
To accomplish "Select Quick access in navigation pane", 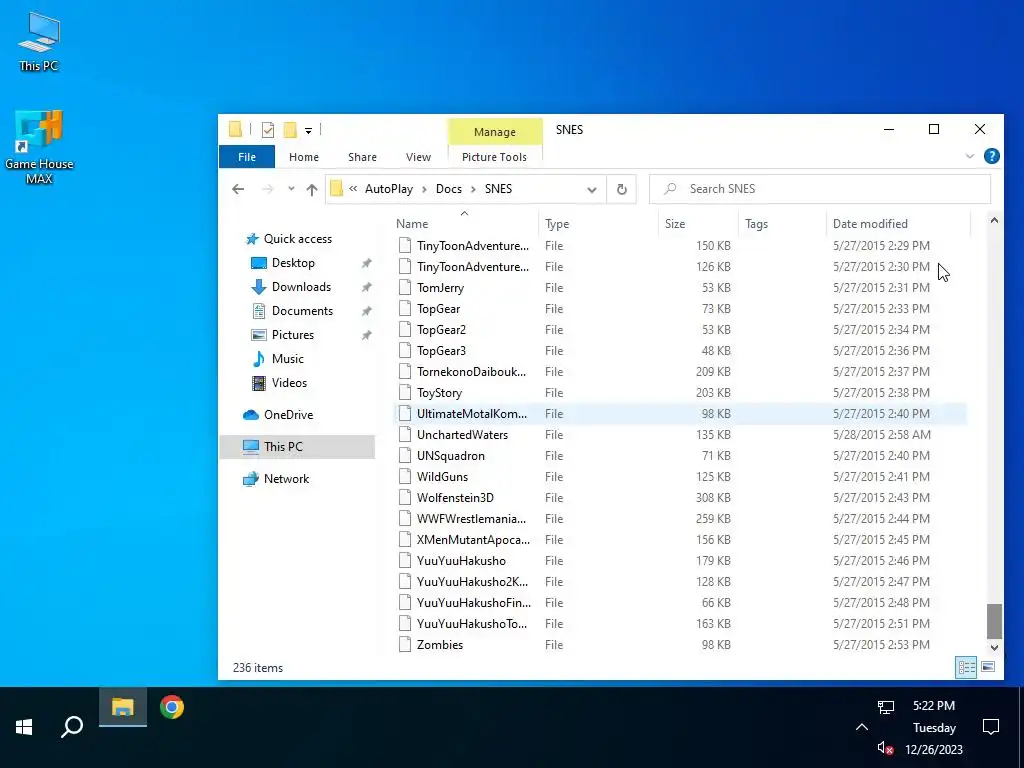I will [297, 239].
